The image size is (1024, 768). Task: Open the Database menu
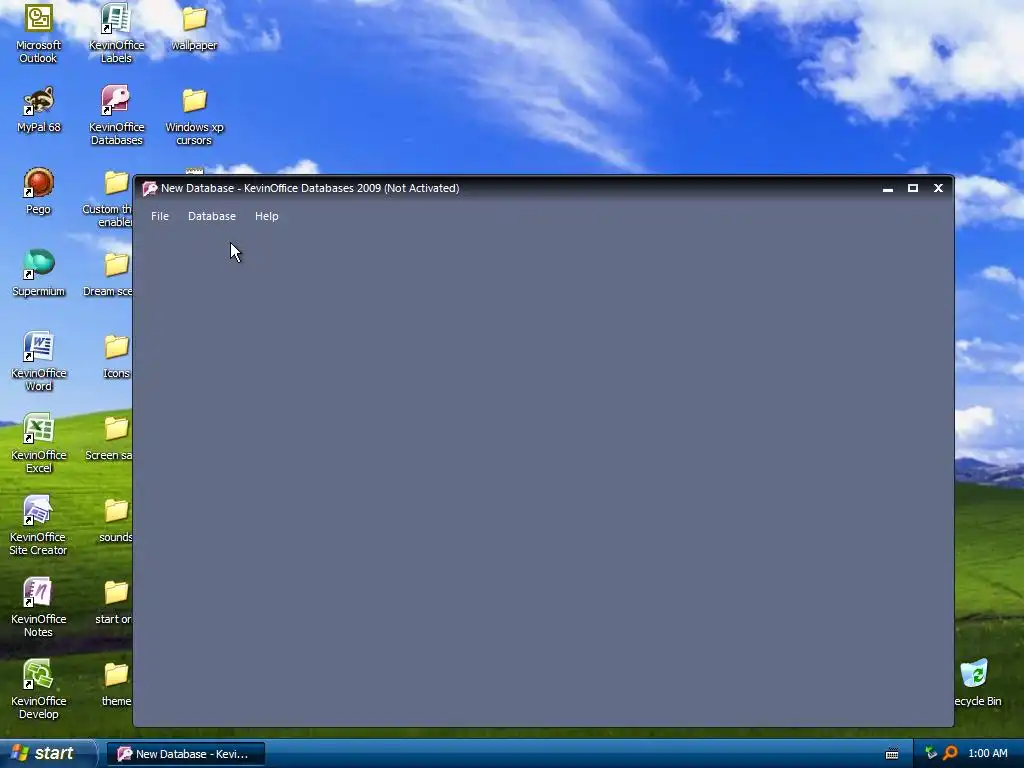point(212,216)
